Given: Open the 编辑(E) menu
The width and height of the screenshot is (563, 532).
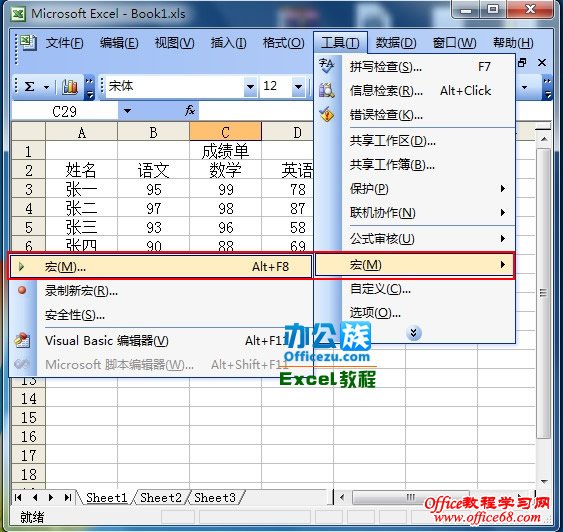Looking at the screenshot, I should point(119,43).
